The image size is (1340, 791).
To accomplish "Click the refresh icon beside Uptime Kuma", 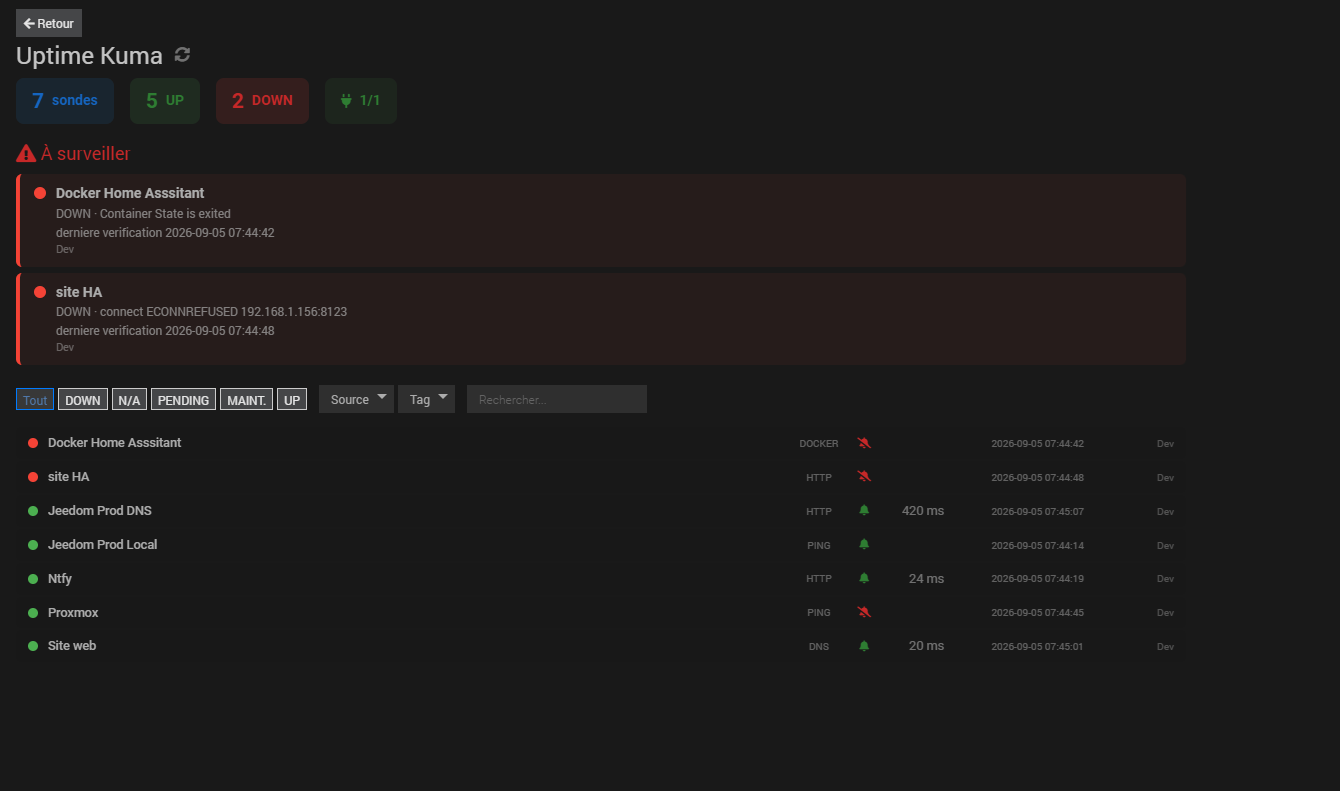I will pos(182,55).
